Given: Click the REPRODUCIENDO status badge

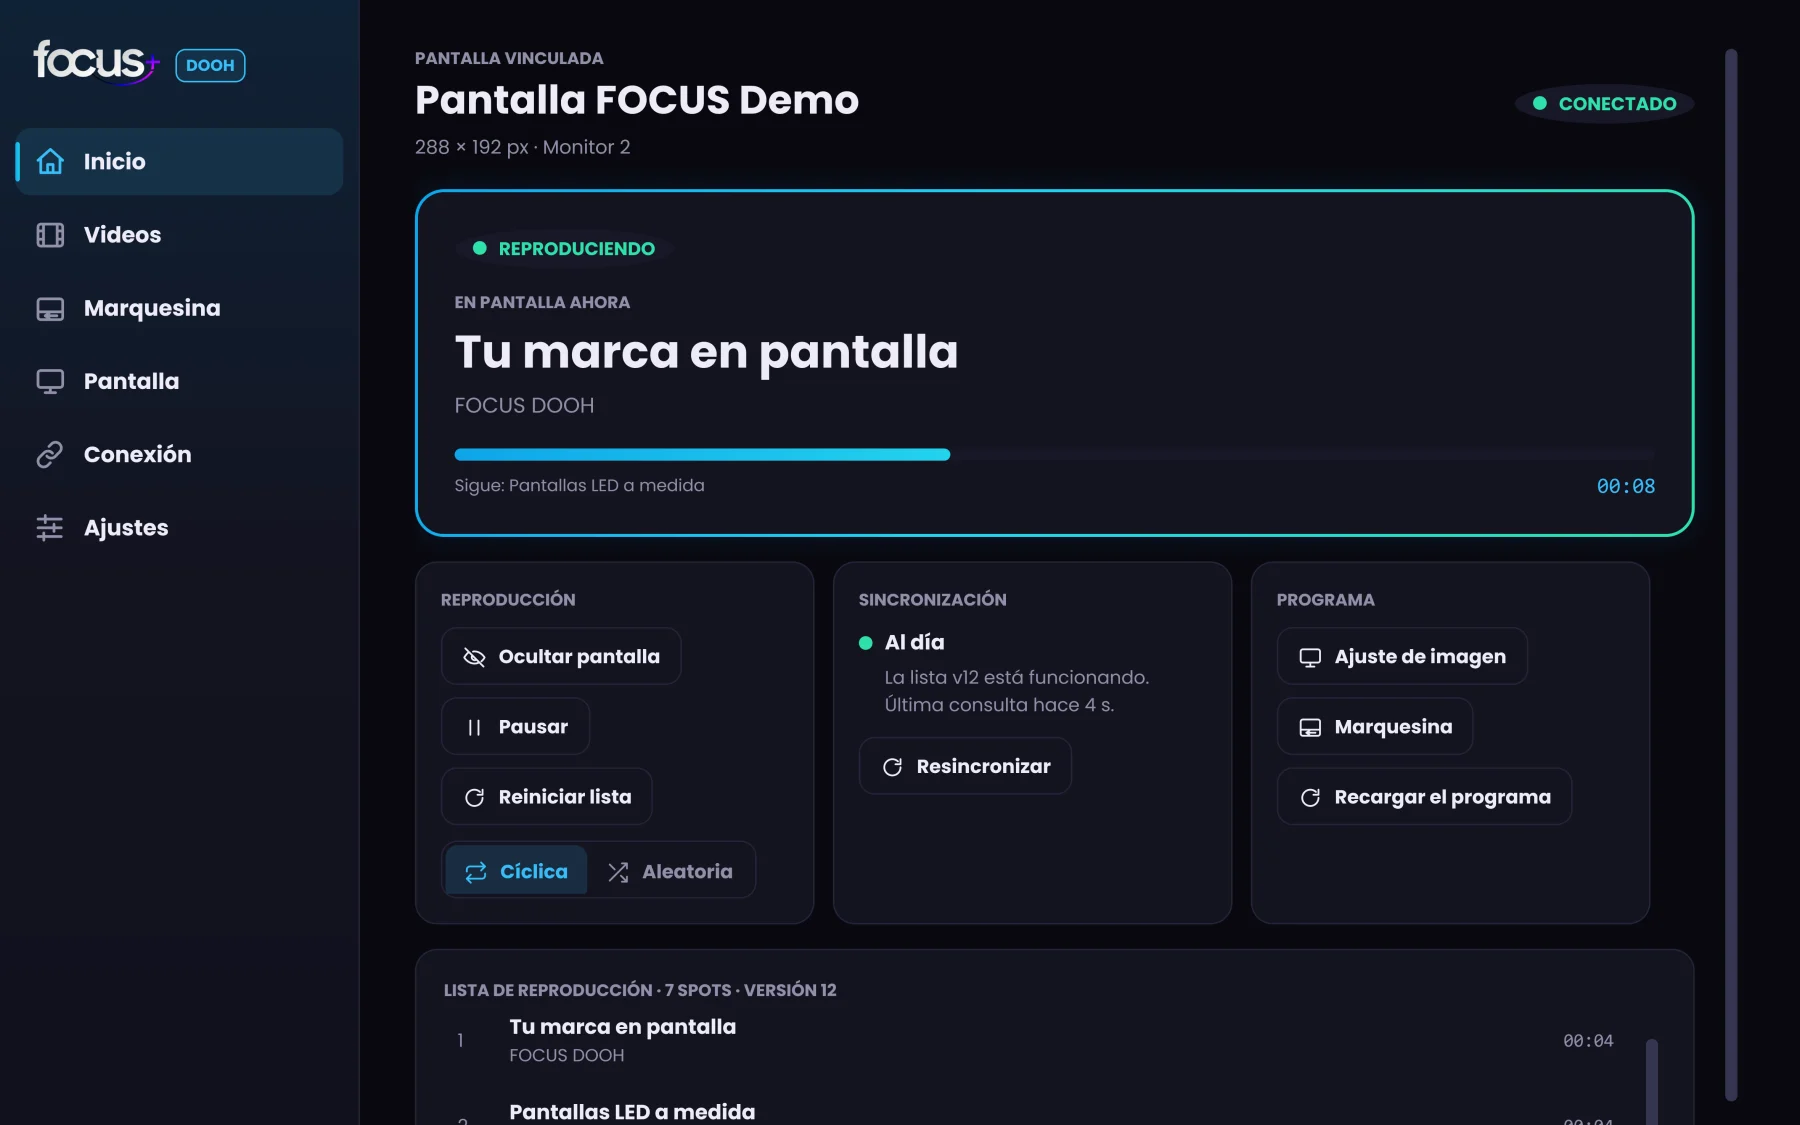Looking at the screenshot, I should tap(564, 248).
